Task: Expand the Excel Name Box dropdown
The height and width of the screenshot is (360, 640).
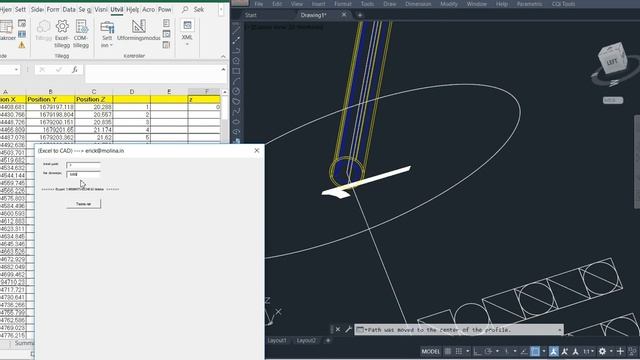Action: pos(16,70)
